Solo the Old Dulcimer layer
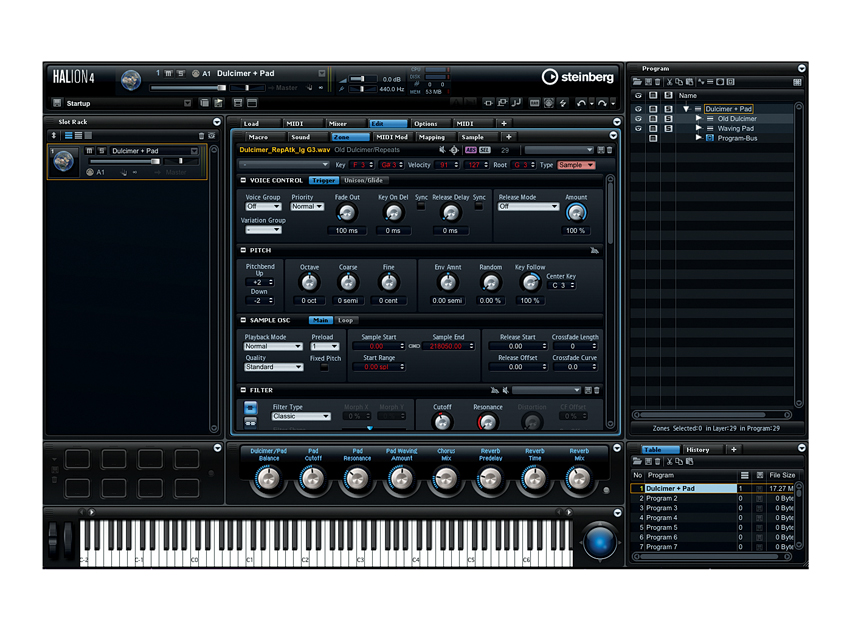850x638 pixels. [668, 119]
